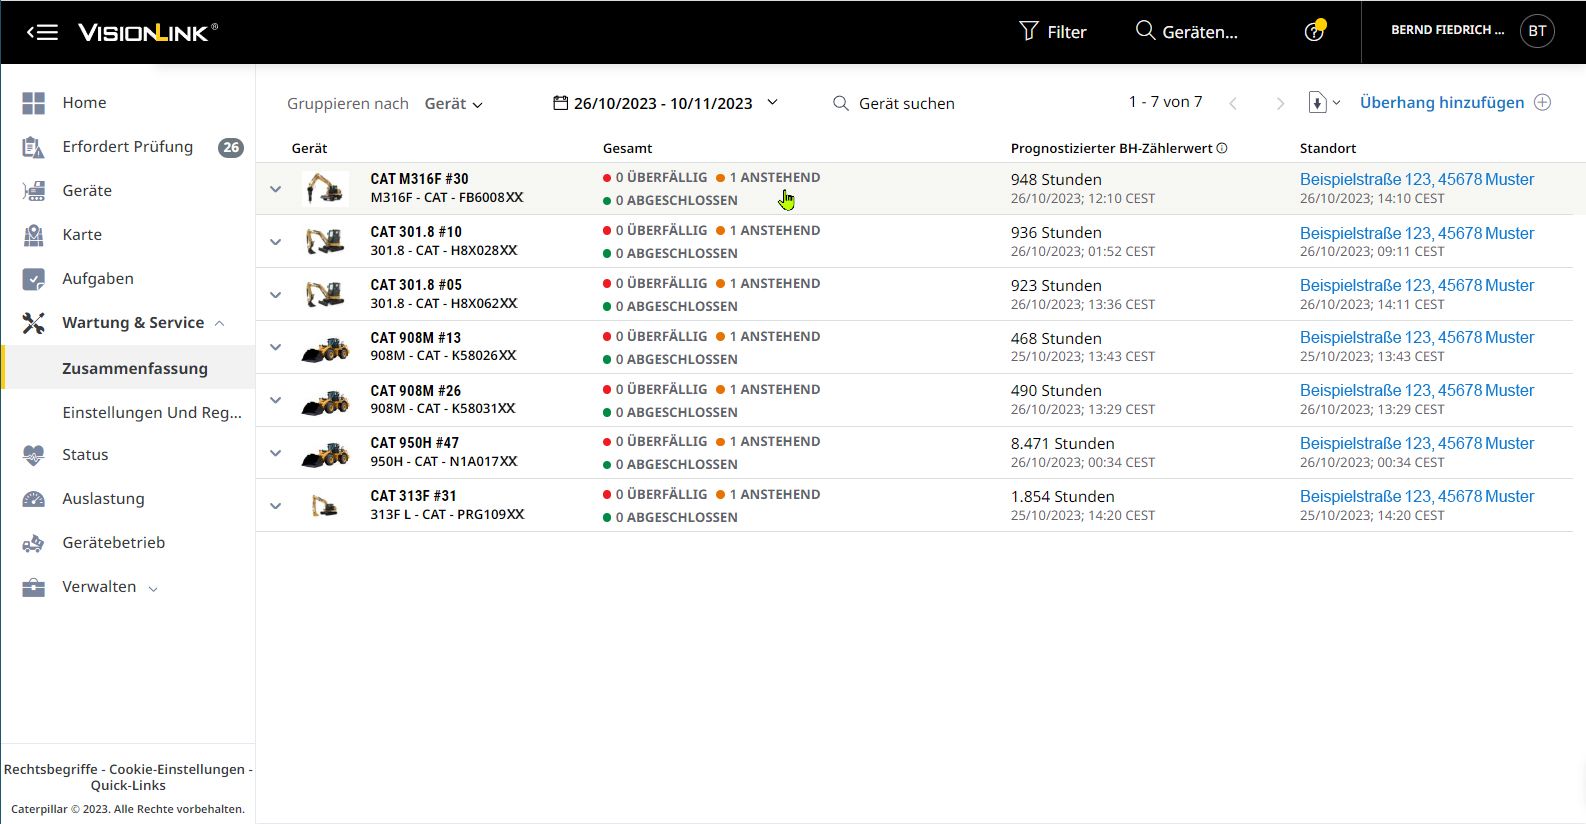Open the BT user avatar

pyautogui.click(x=1537, y=31)
